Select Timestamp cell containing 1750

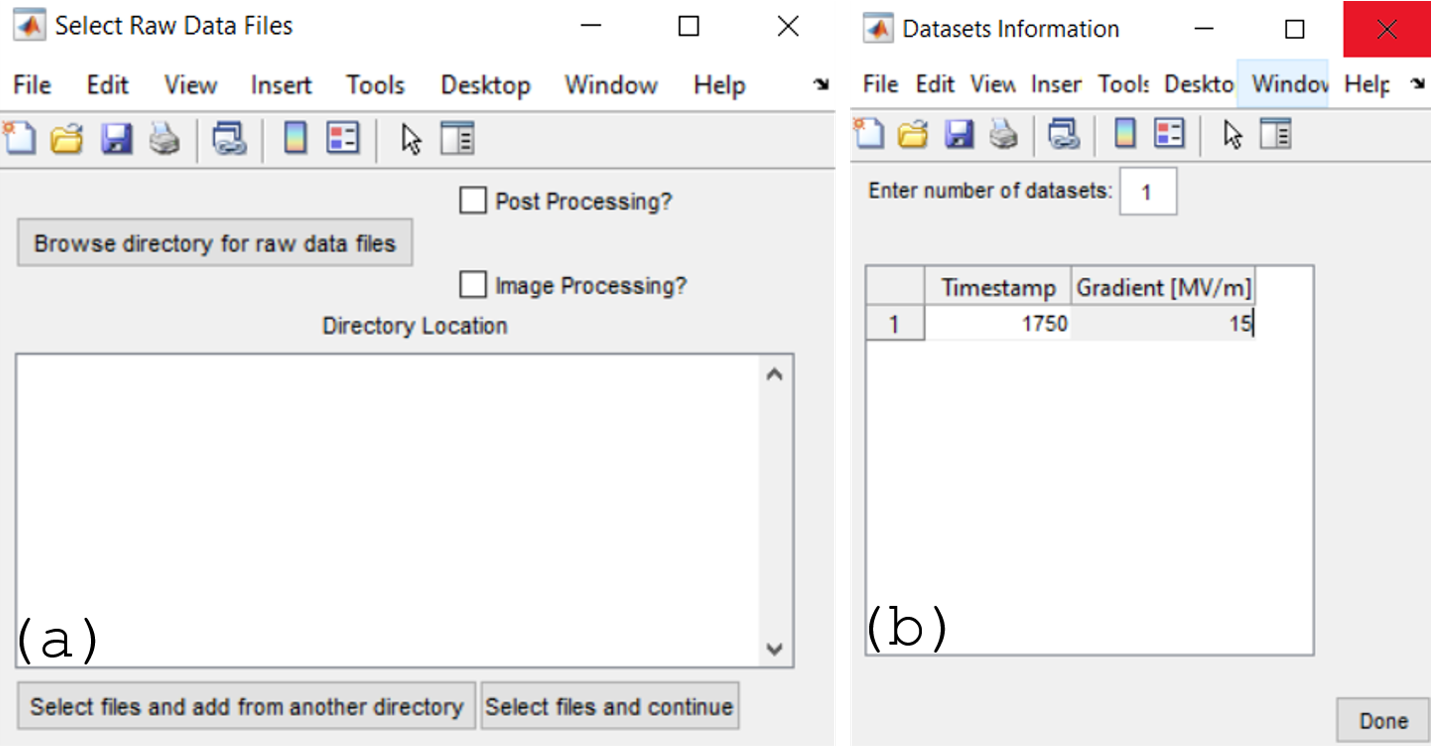coord(998,323)
